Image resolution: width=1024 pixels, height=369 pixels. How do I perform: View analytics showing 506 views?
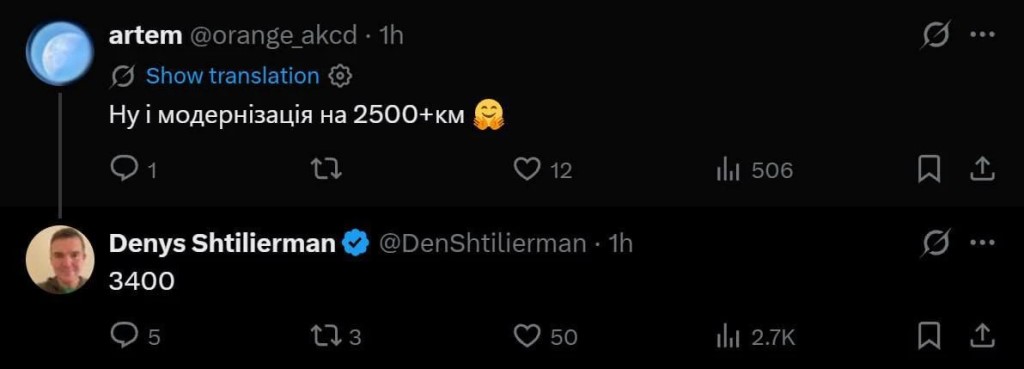[754, 170]
